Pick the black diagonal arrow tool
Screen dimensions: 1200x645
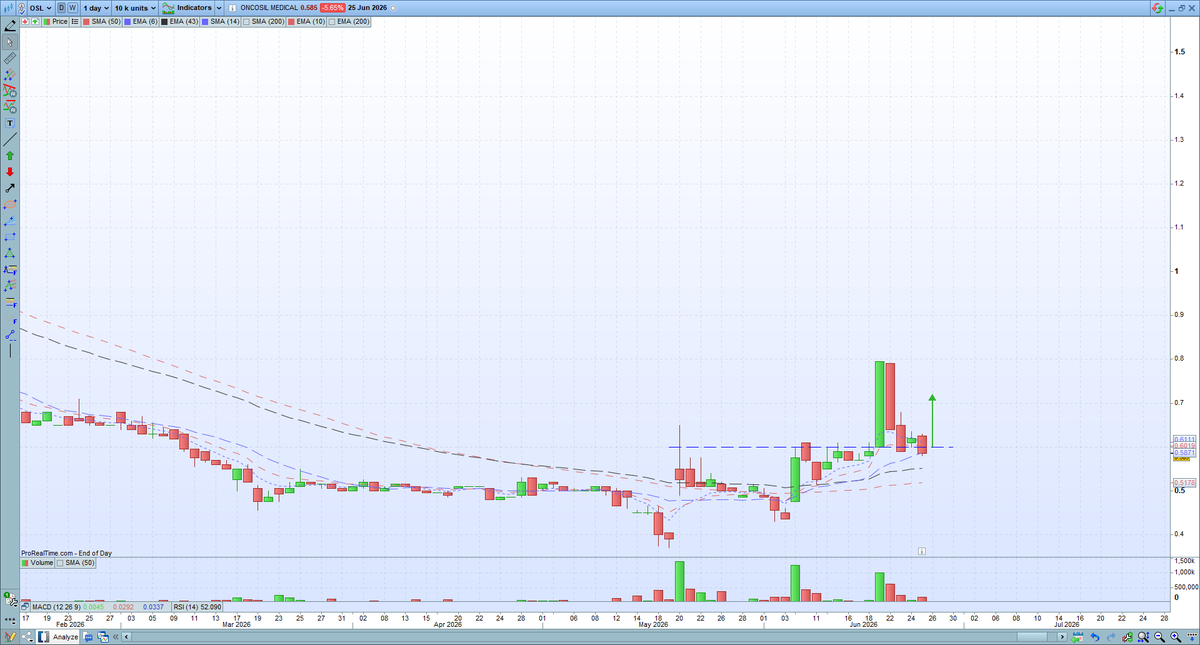tap(10, 187)
